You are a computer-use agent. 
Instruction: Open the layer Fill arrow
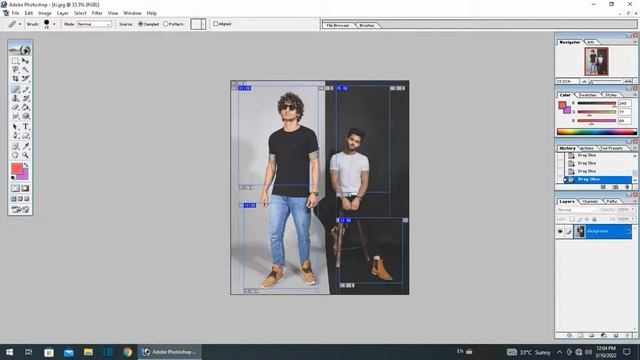[x=633, y=219]
